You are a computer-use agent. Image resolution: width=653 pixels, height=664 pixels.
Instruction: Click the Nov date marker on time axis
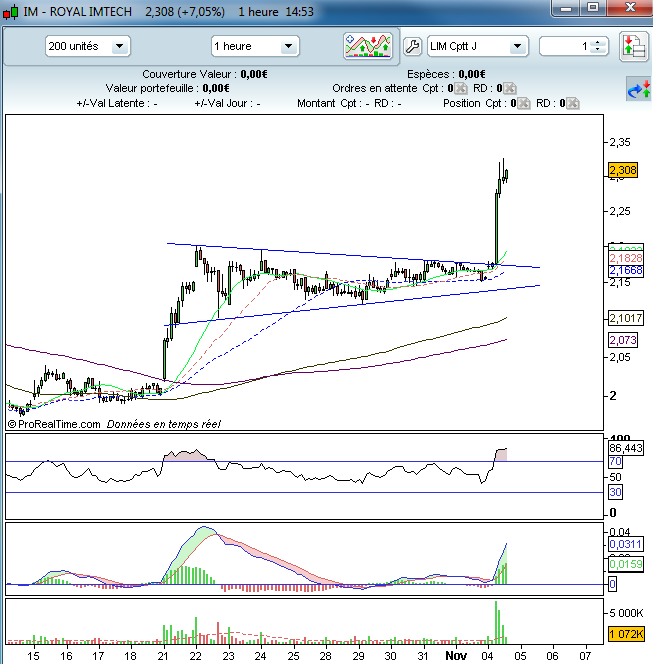pos(456,656)
